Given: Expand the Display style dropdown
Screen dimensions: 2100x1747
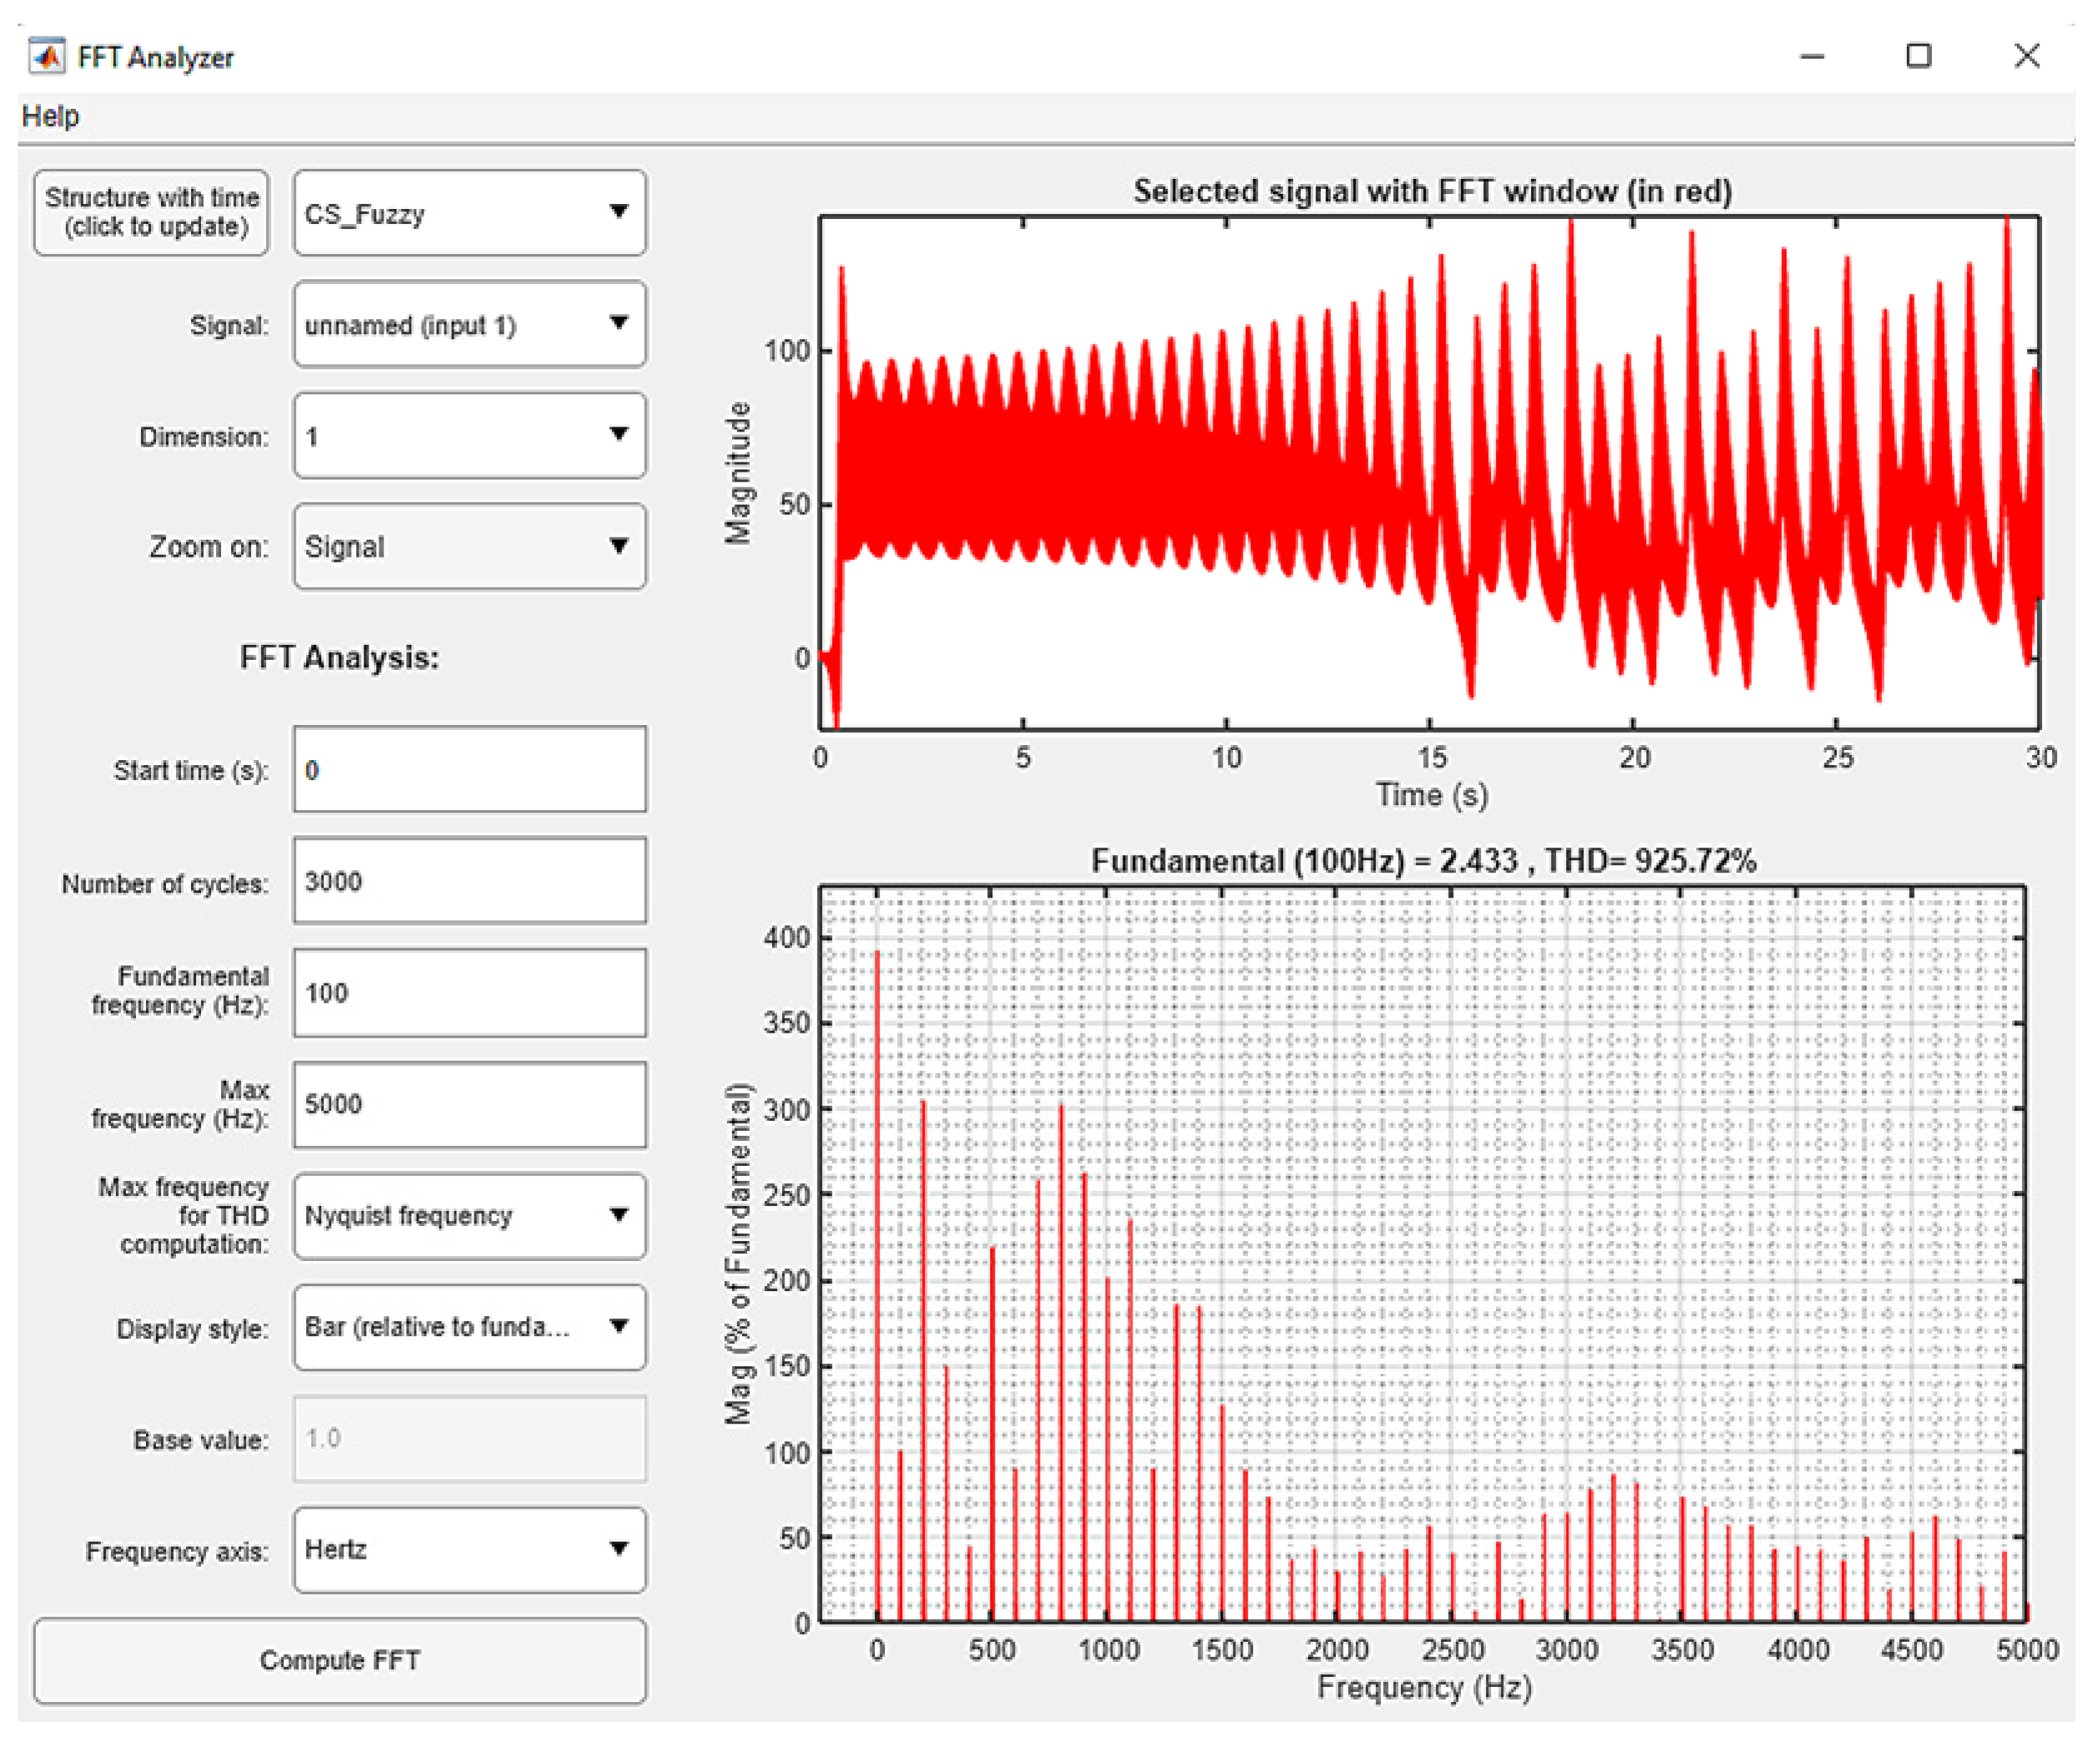Looking at the screenshot, I should (469, 1327).
